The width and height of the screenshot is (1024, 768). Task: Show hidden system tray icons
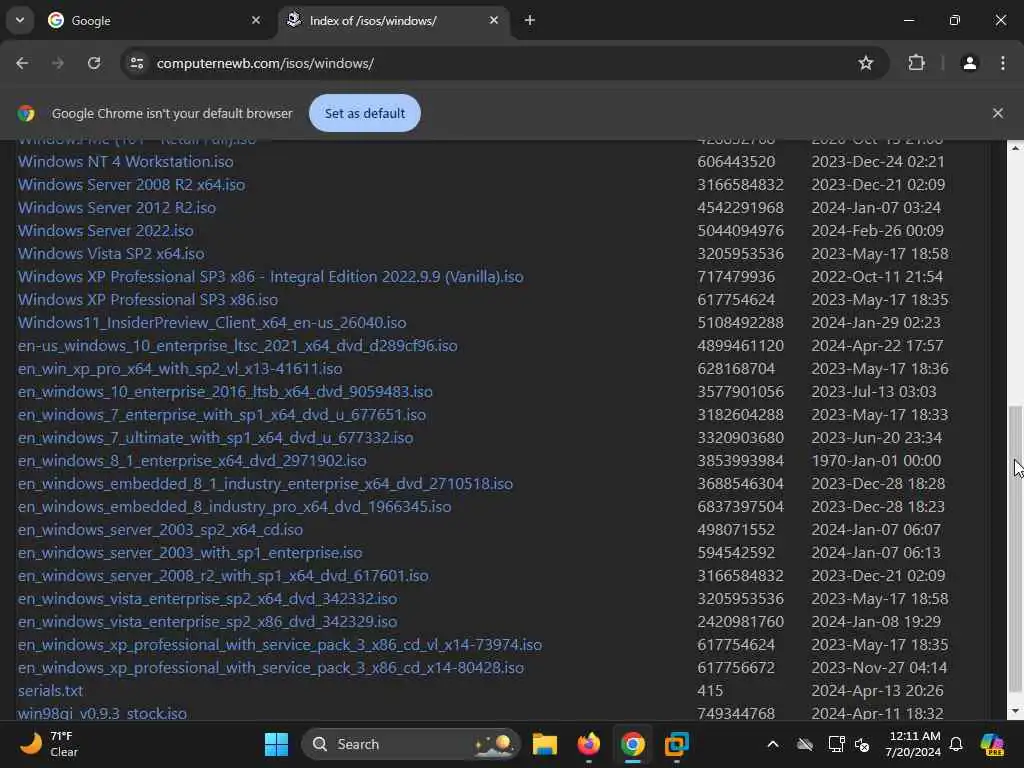coord(773,744)
